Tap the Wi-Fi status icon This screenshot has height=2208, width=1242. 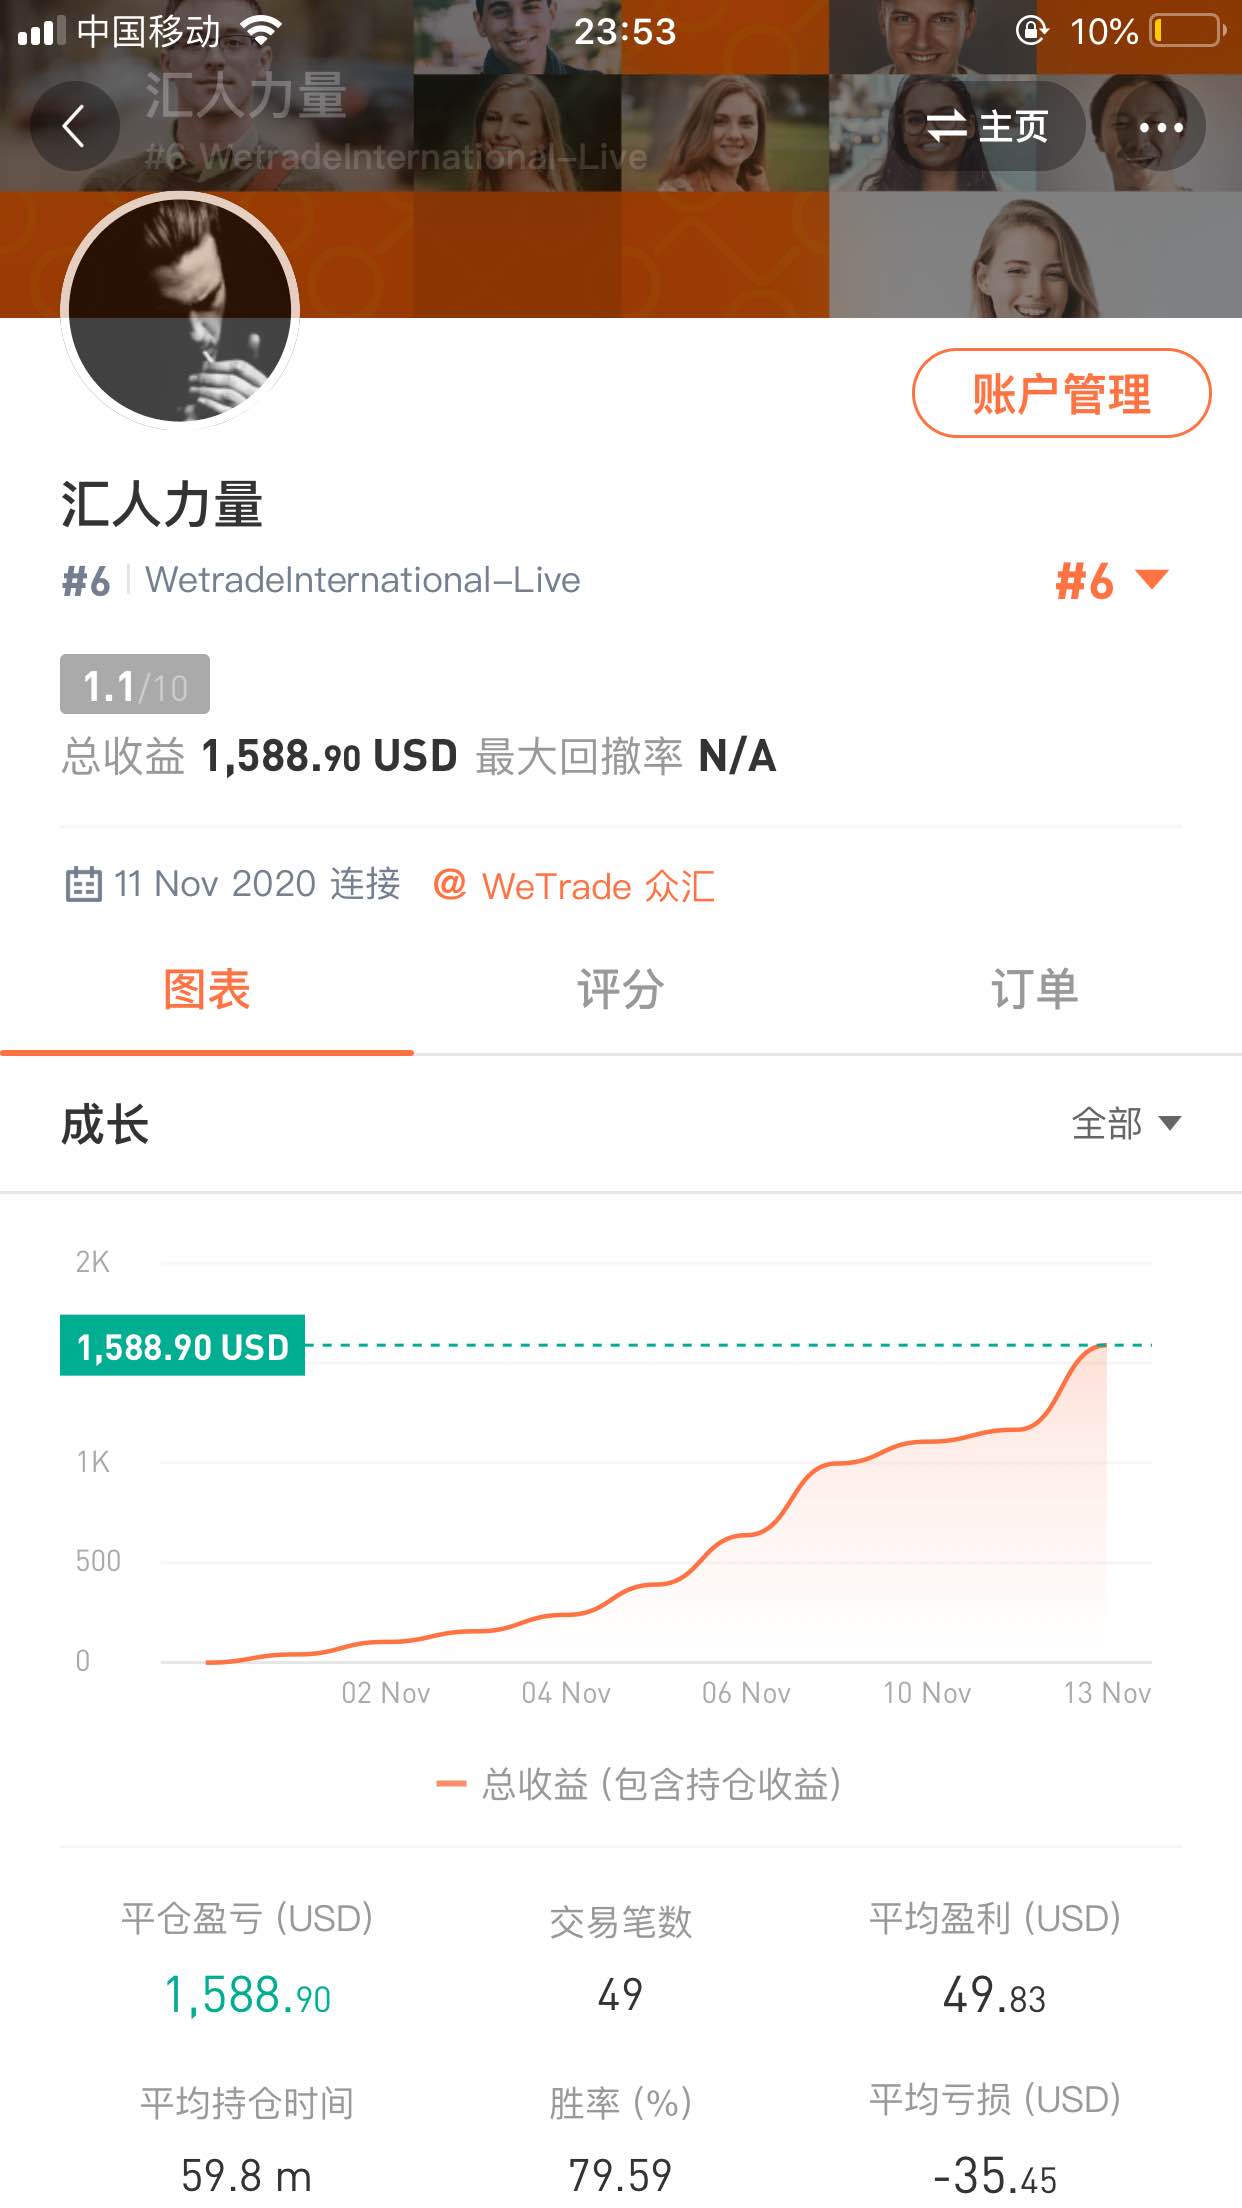tap(261, 31)
